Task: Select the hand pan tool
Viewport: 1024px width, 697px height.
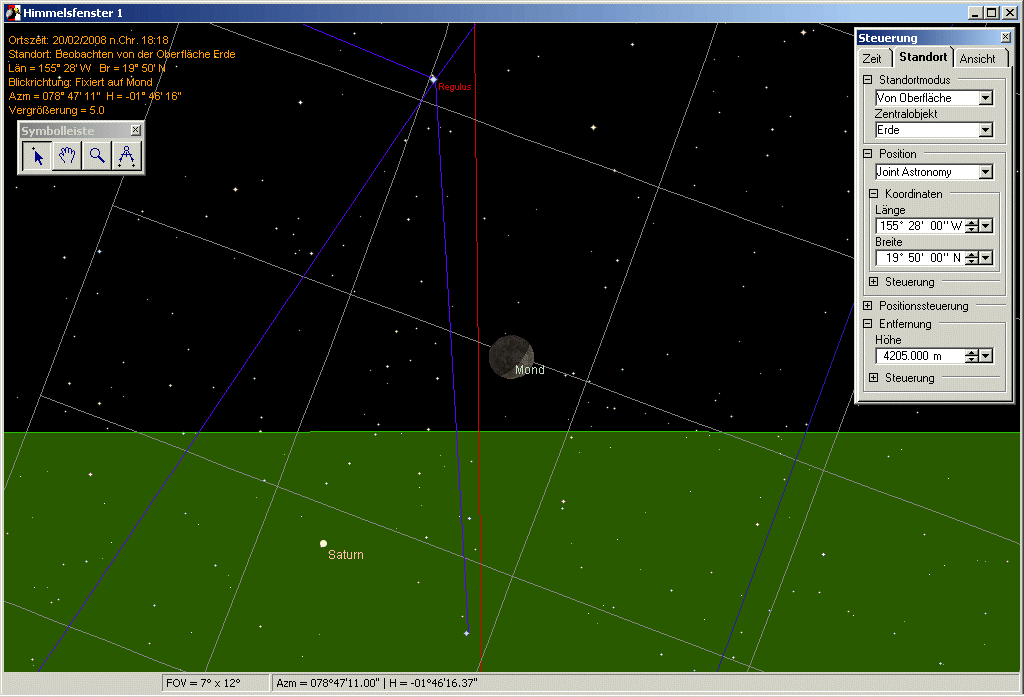Action: click(x=67, y=156)
